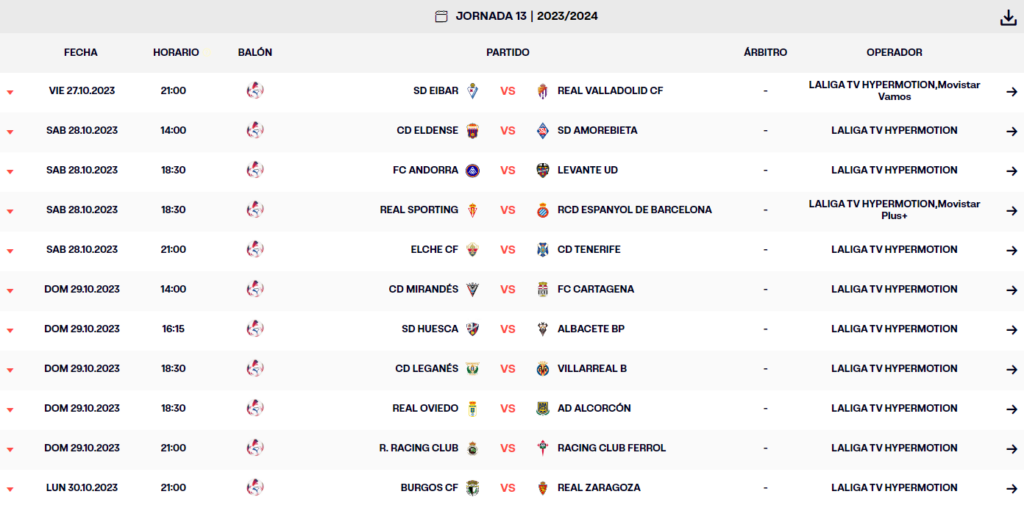Click the Villarreal B club crest
Viewport: 1024px width, 508px height.
click(x=543, y=369)
